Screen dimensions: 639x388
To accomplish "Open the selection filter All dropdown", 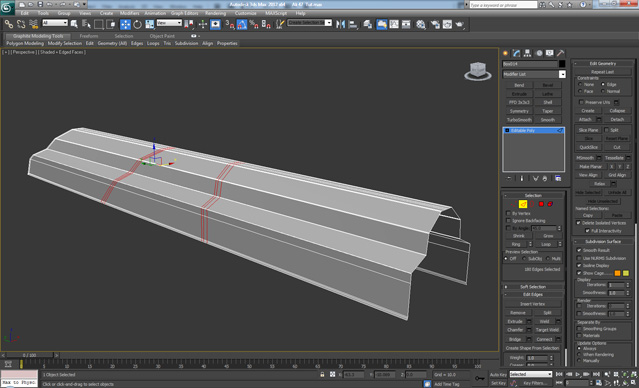I will pyautogui.click(x=55, y=23).
